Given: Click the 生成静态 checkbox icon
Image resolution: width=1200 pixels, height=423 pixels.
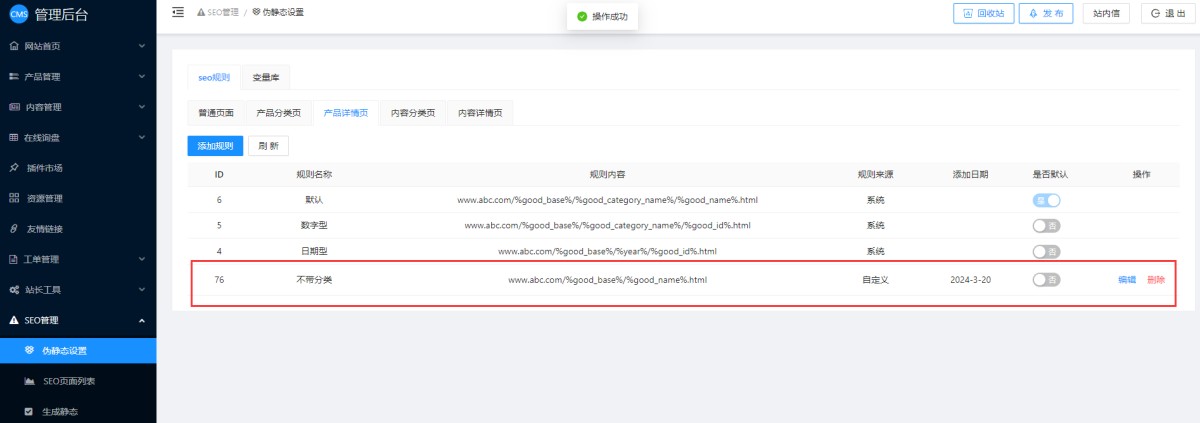Looking at the screenshot, I should [29, 411].
